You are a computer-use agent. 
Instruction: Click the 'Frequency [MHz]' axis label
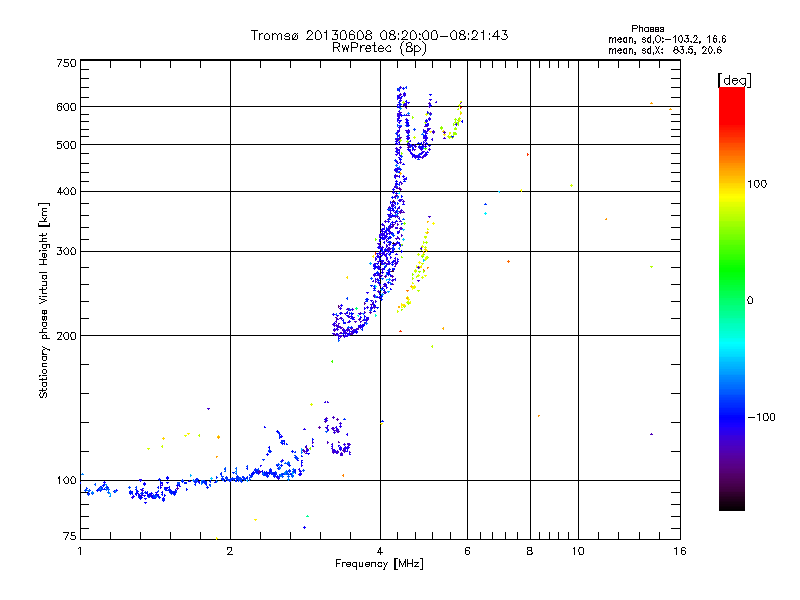(379, 564)
